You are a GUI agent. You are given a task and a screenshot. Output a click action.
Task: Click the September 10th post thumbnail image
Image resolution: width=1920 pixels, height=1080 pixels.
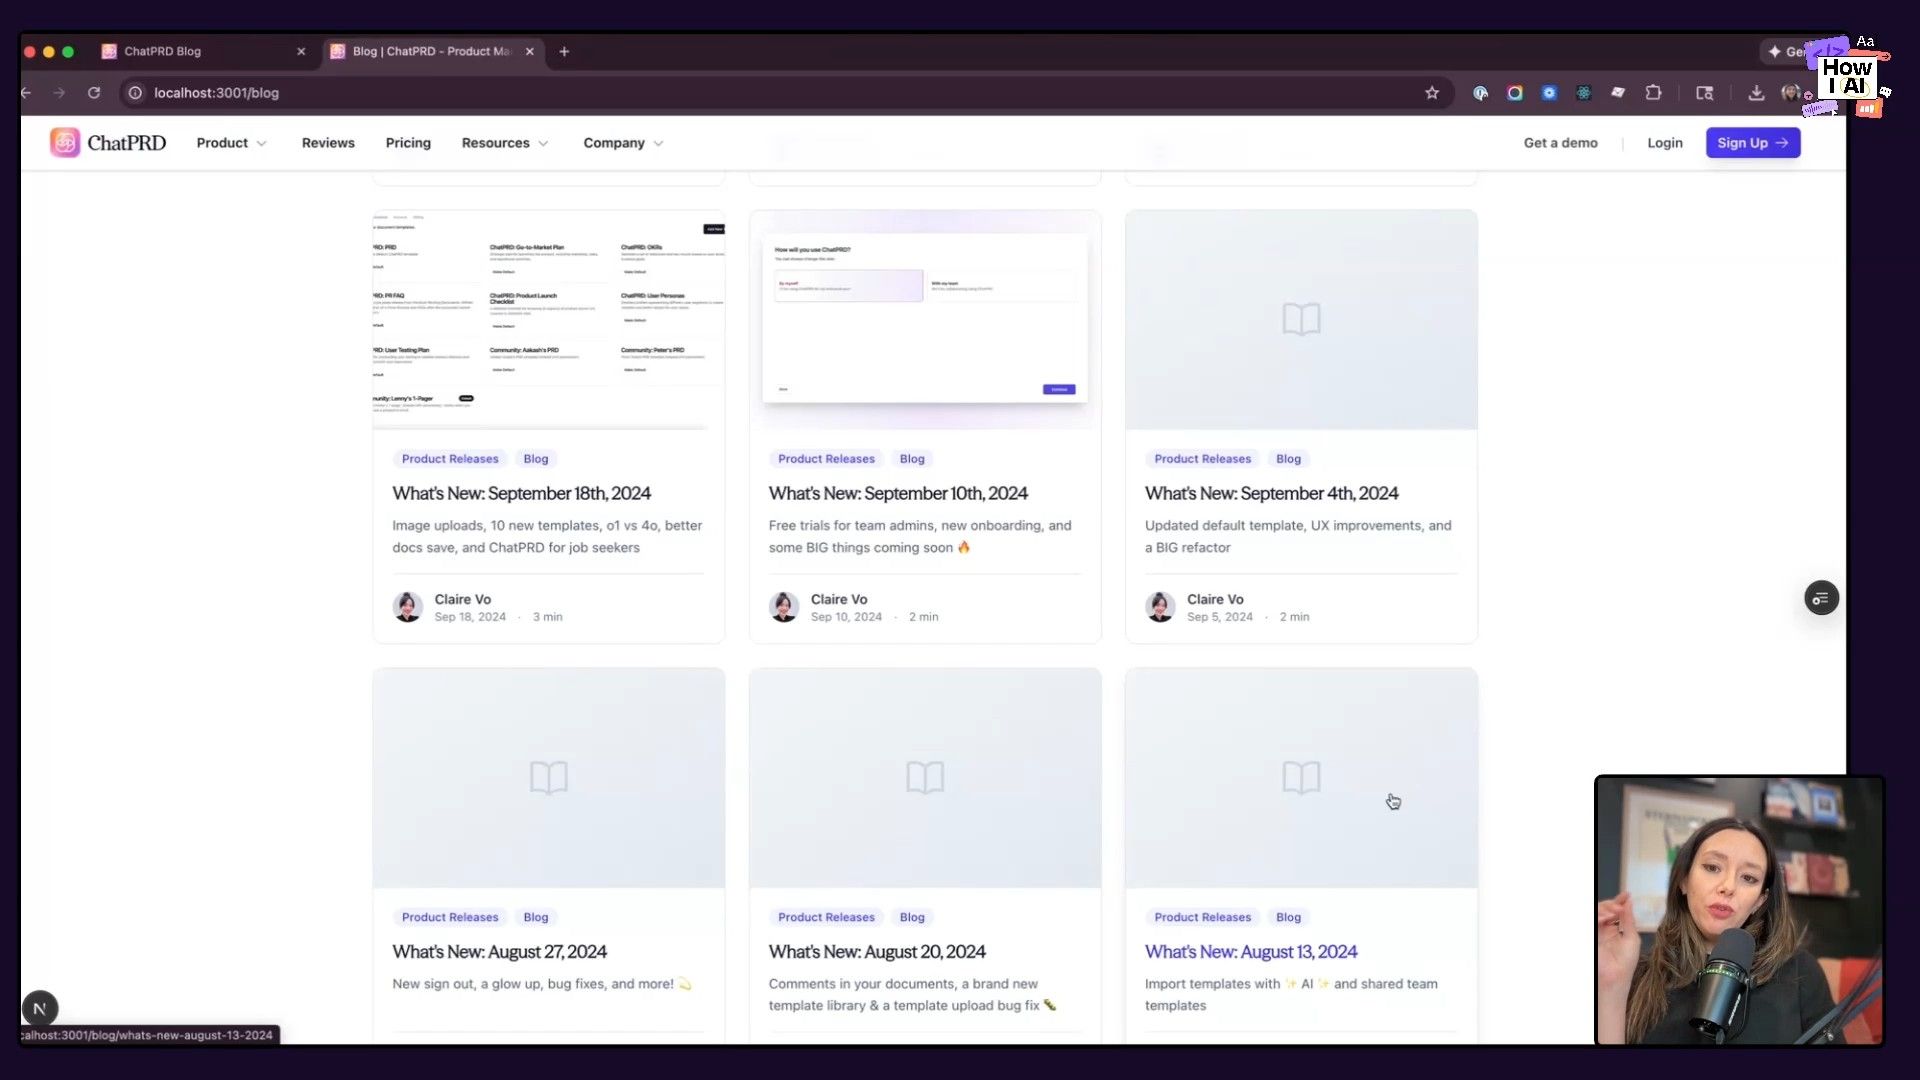(925, 320)
